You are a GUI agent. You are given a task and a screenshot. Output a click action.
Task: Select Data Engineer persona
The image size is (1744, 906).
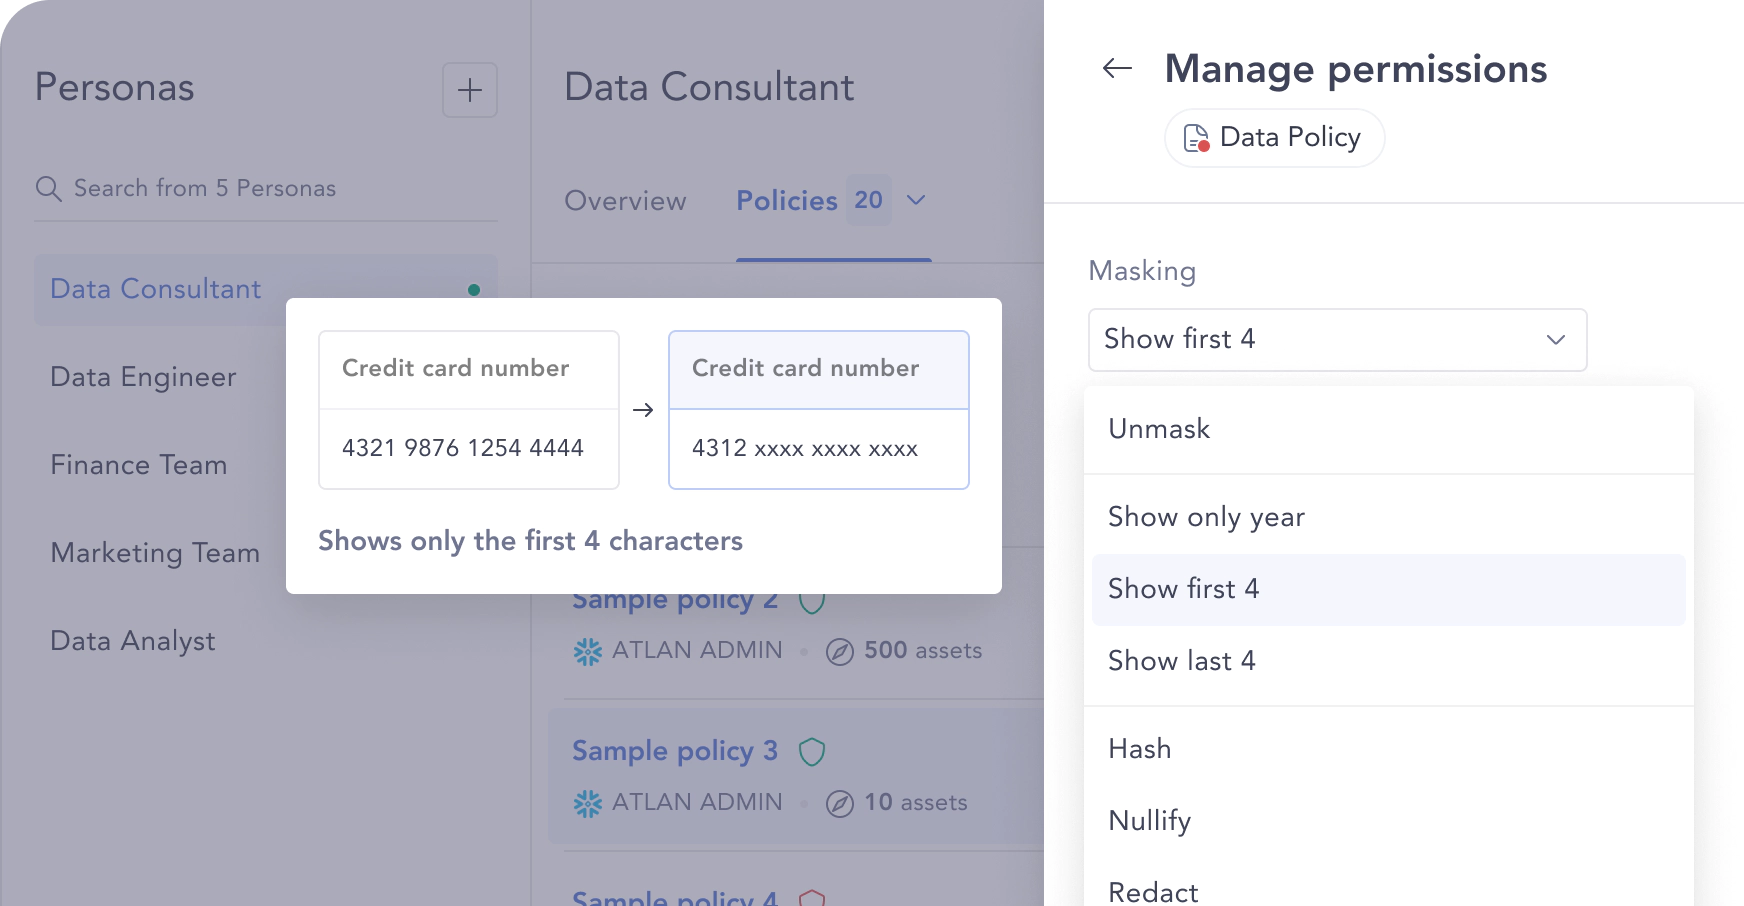[x=143, y=377]
